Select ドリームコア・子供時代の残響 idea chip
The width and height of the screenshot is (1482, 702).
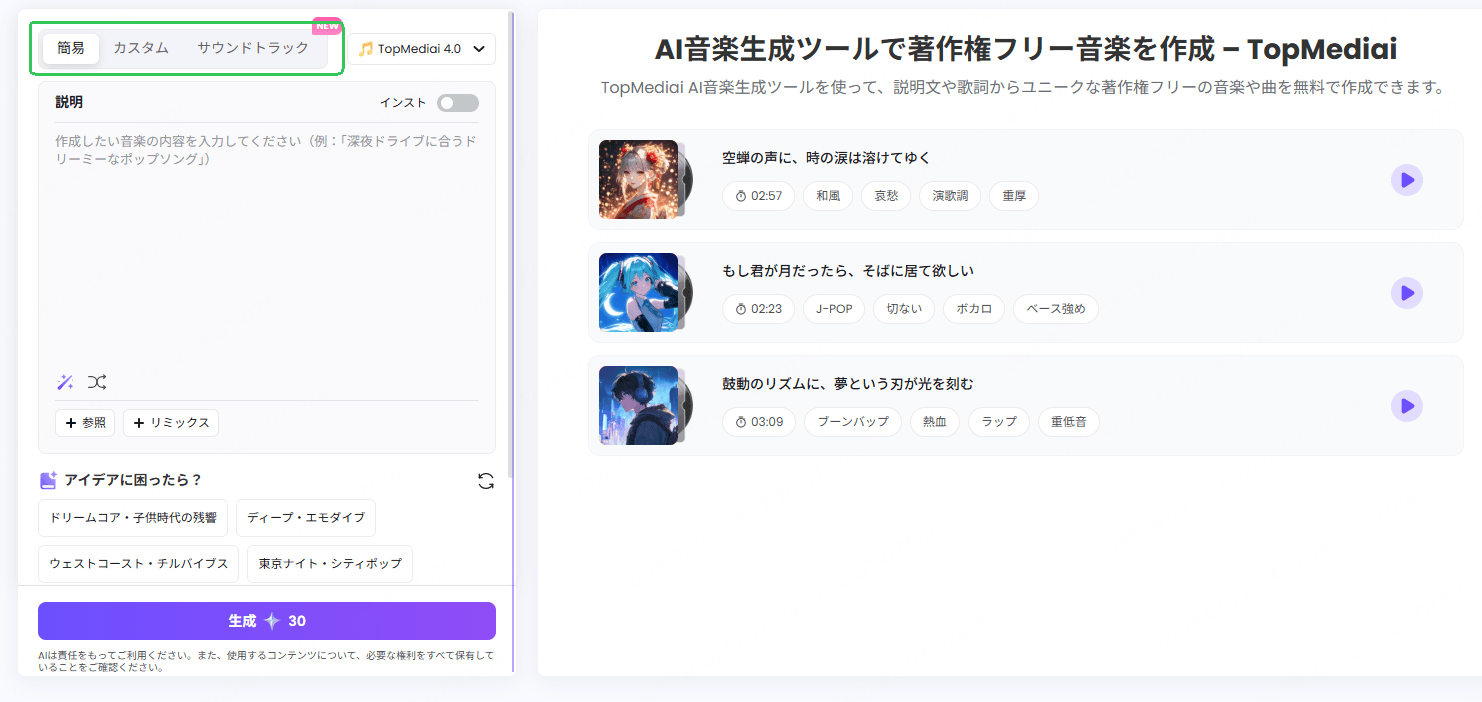[x=133, y=518]
